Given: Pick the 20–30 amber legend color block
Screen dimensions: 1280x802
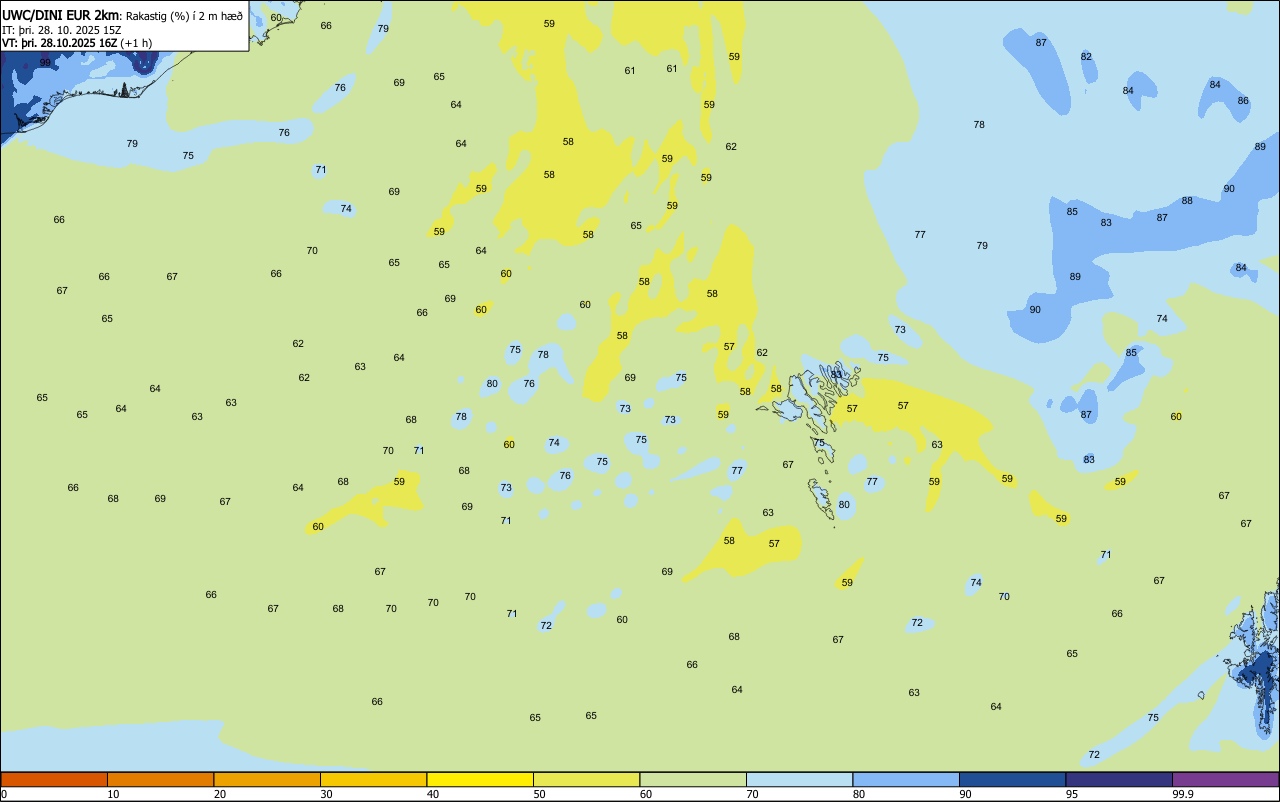Looking at the screenshot, I should pos(267,779).
